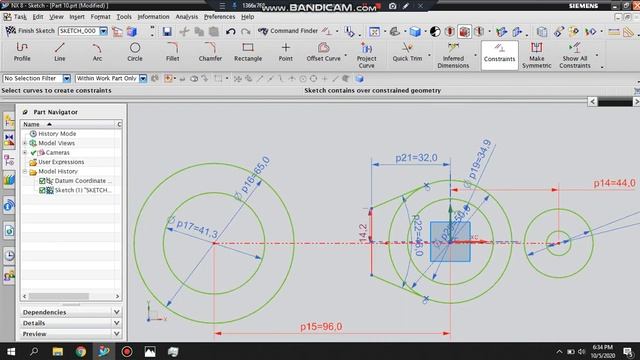The width and height of the screenshot is (640, 360).
Task: Open the Help menu
Action: (247, 17)
